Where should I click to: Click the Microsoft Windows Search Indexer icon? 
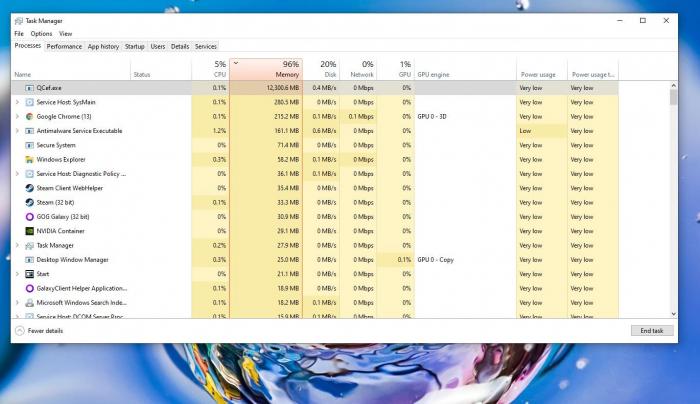29,303
